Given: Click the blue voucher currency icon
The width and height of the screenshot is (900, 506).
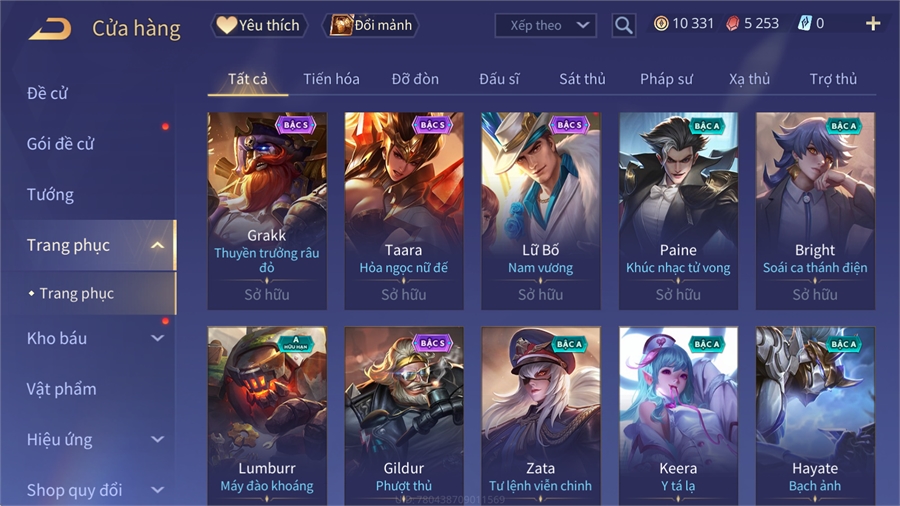Looking at the screenshot, I should [x=804, y=24].
